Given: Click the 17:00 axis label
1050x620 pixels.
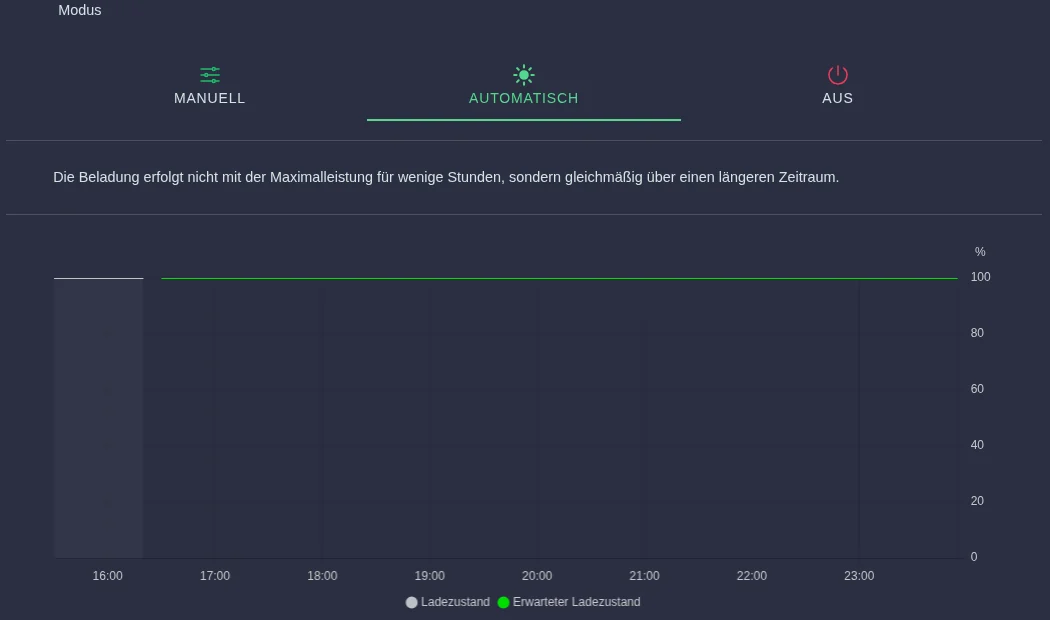Looking at the screenshot, I should [x=215, y=576].
